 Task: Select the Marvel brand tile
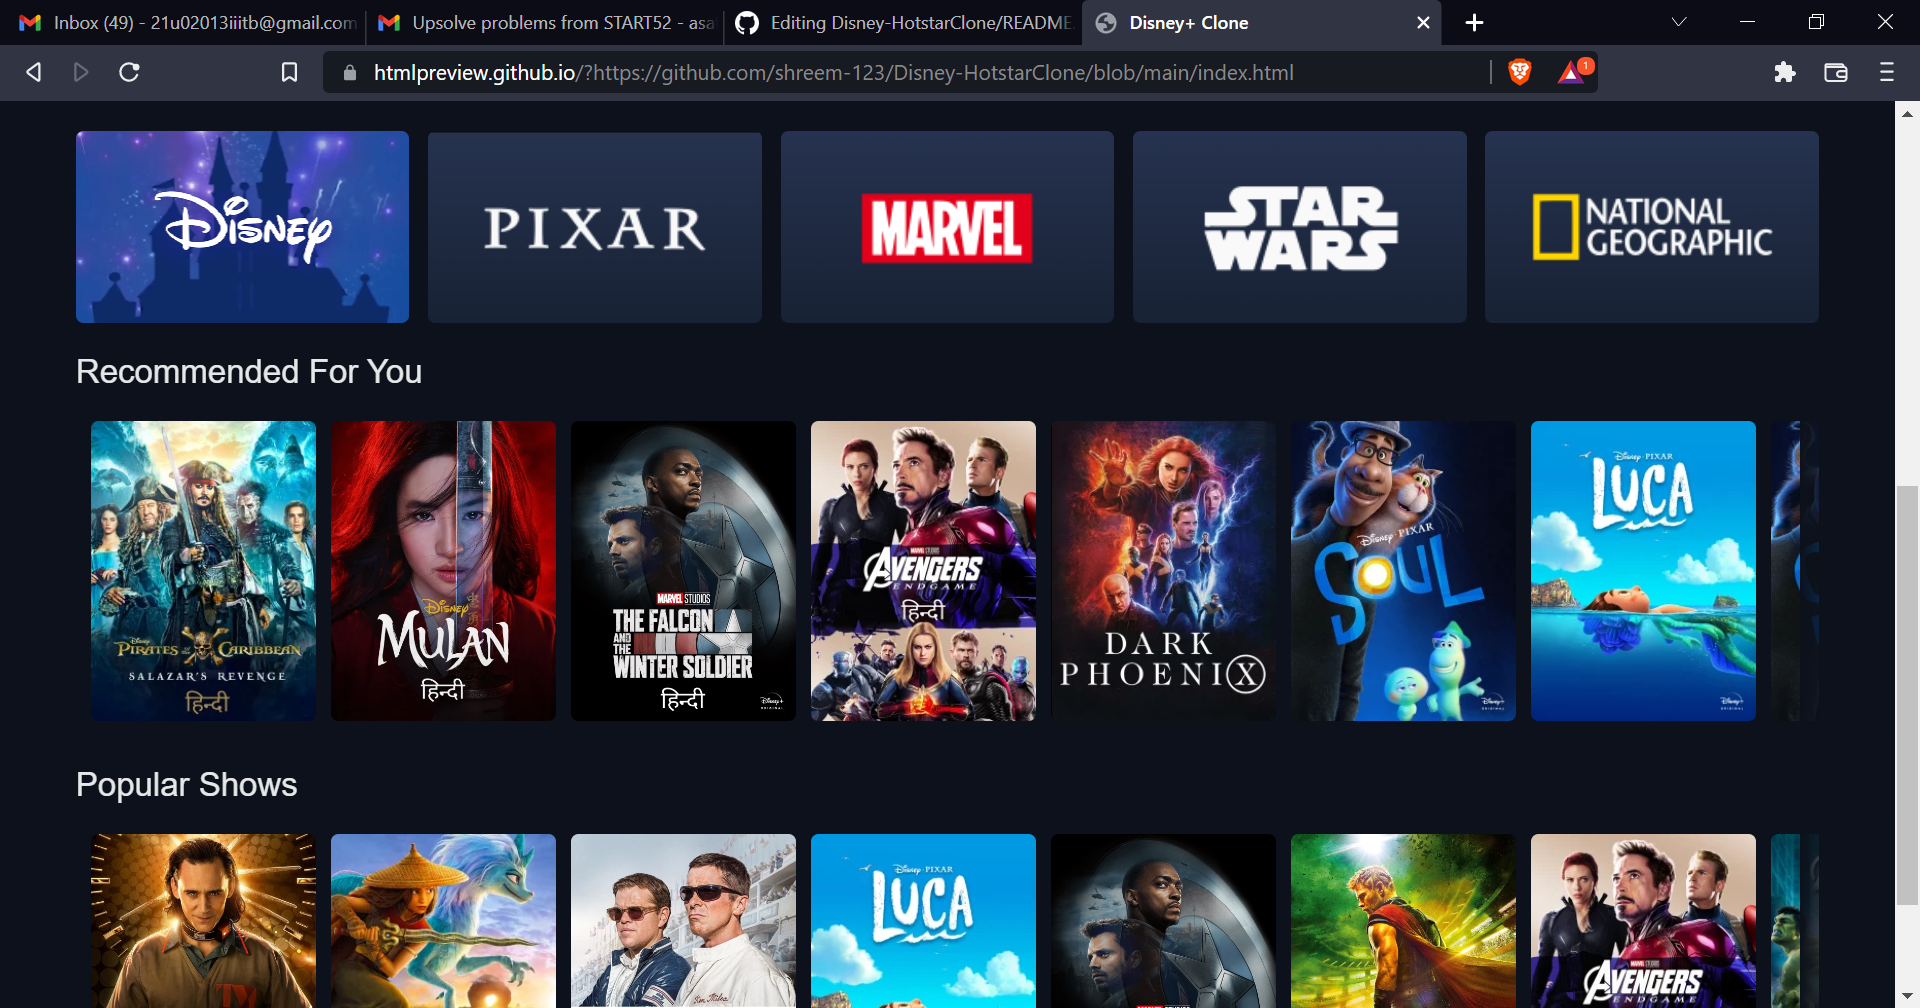947,227
